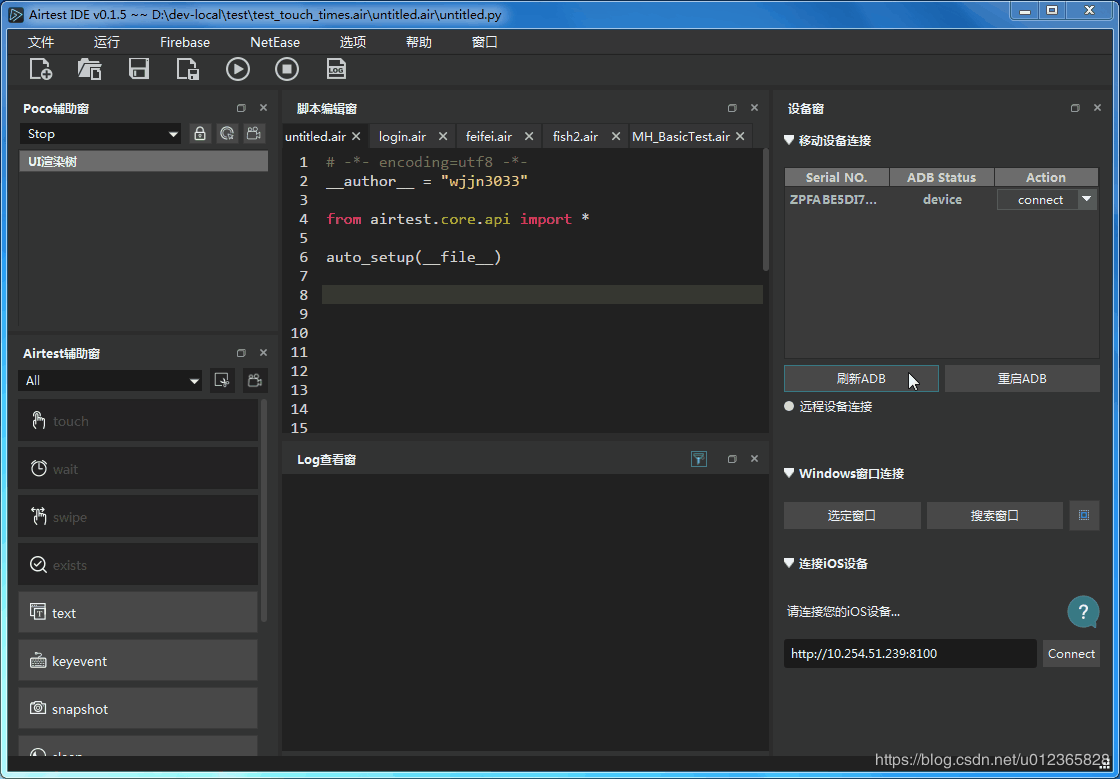Click the Windows window frame select icon
Image resolution: width=1120 pixels, height=779 pixels.
pyautogui.click(x=1084, y=516)
